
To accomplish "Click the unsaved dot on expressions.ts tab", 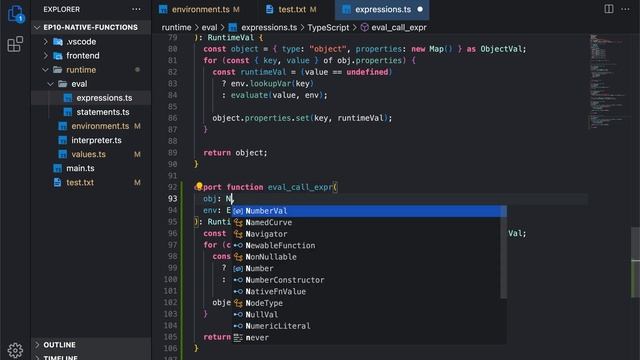I will (x=420, y=9).
